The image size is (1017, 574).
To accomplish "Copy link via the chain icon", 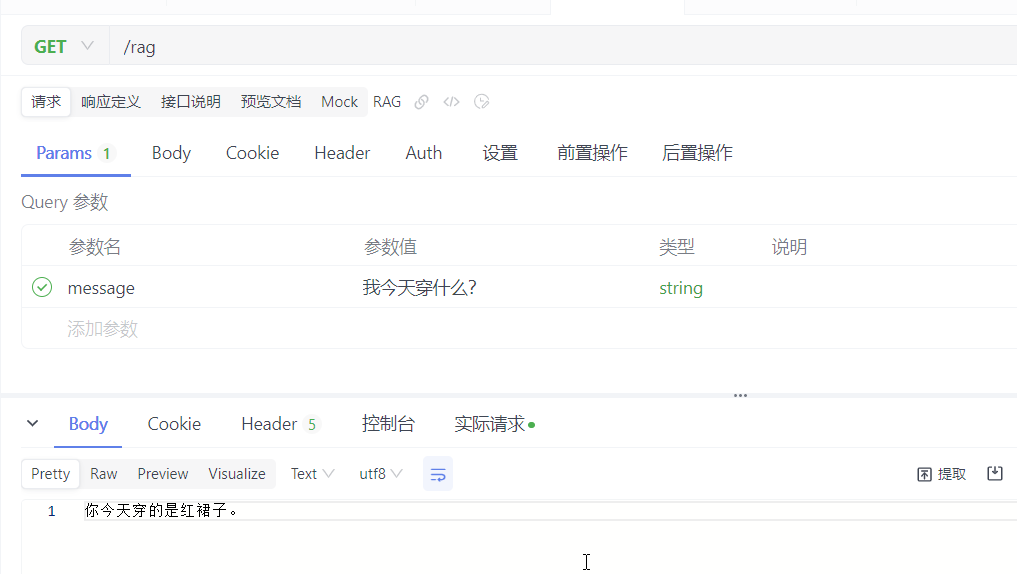I will (422, 102).
